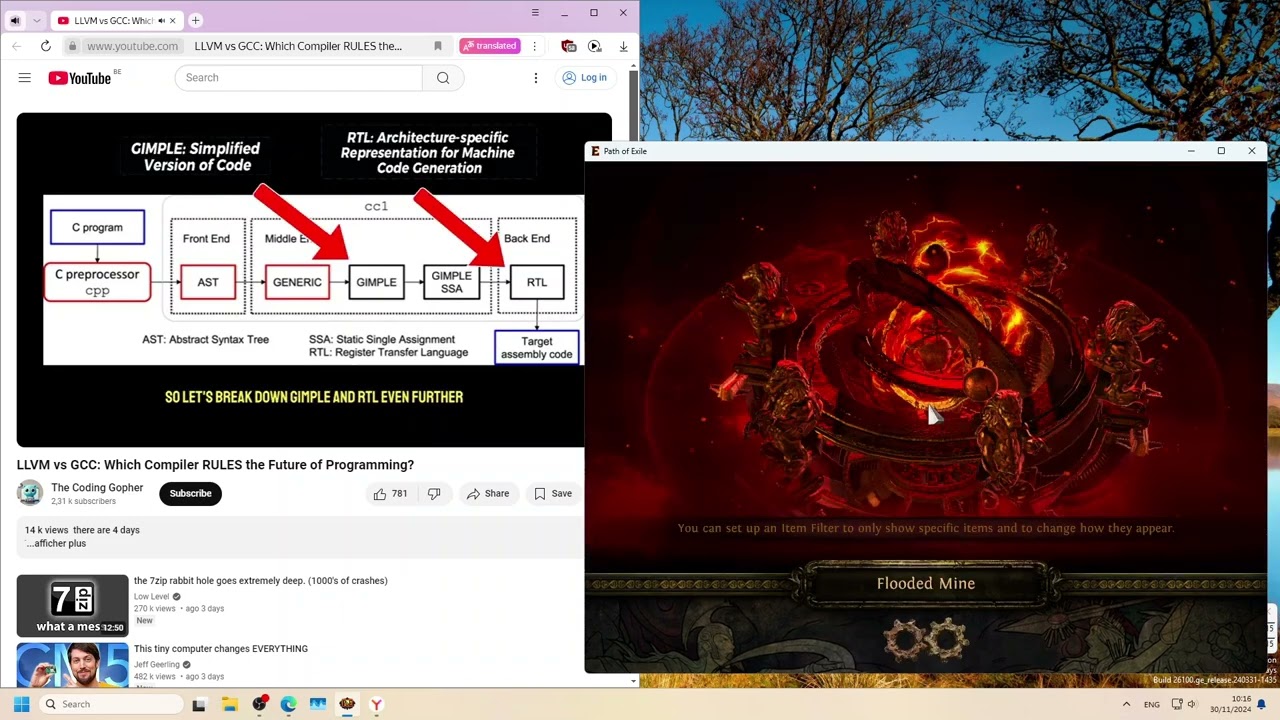Viewport: 1280px width, 720px height.
Task: Switch to Path of Exile taskbar icon
Action: point(347,704)
